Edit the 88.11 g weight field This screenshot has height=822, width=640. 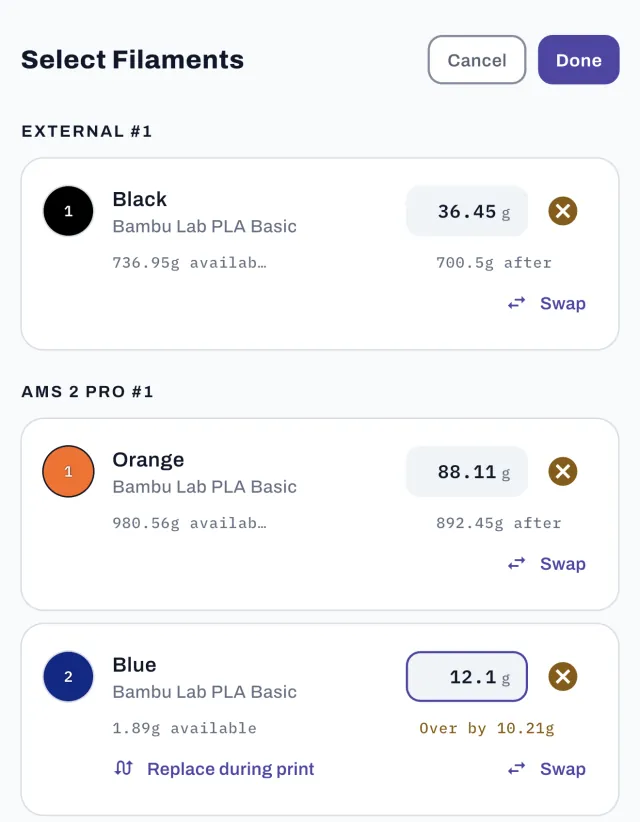click(467, 471)
